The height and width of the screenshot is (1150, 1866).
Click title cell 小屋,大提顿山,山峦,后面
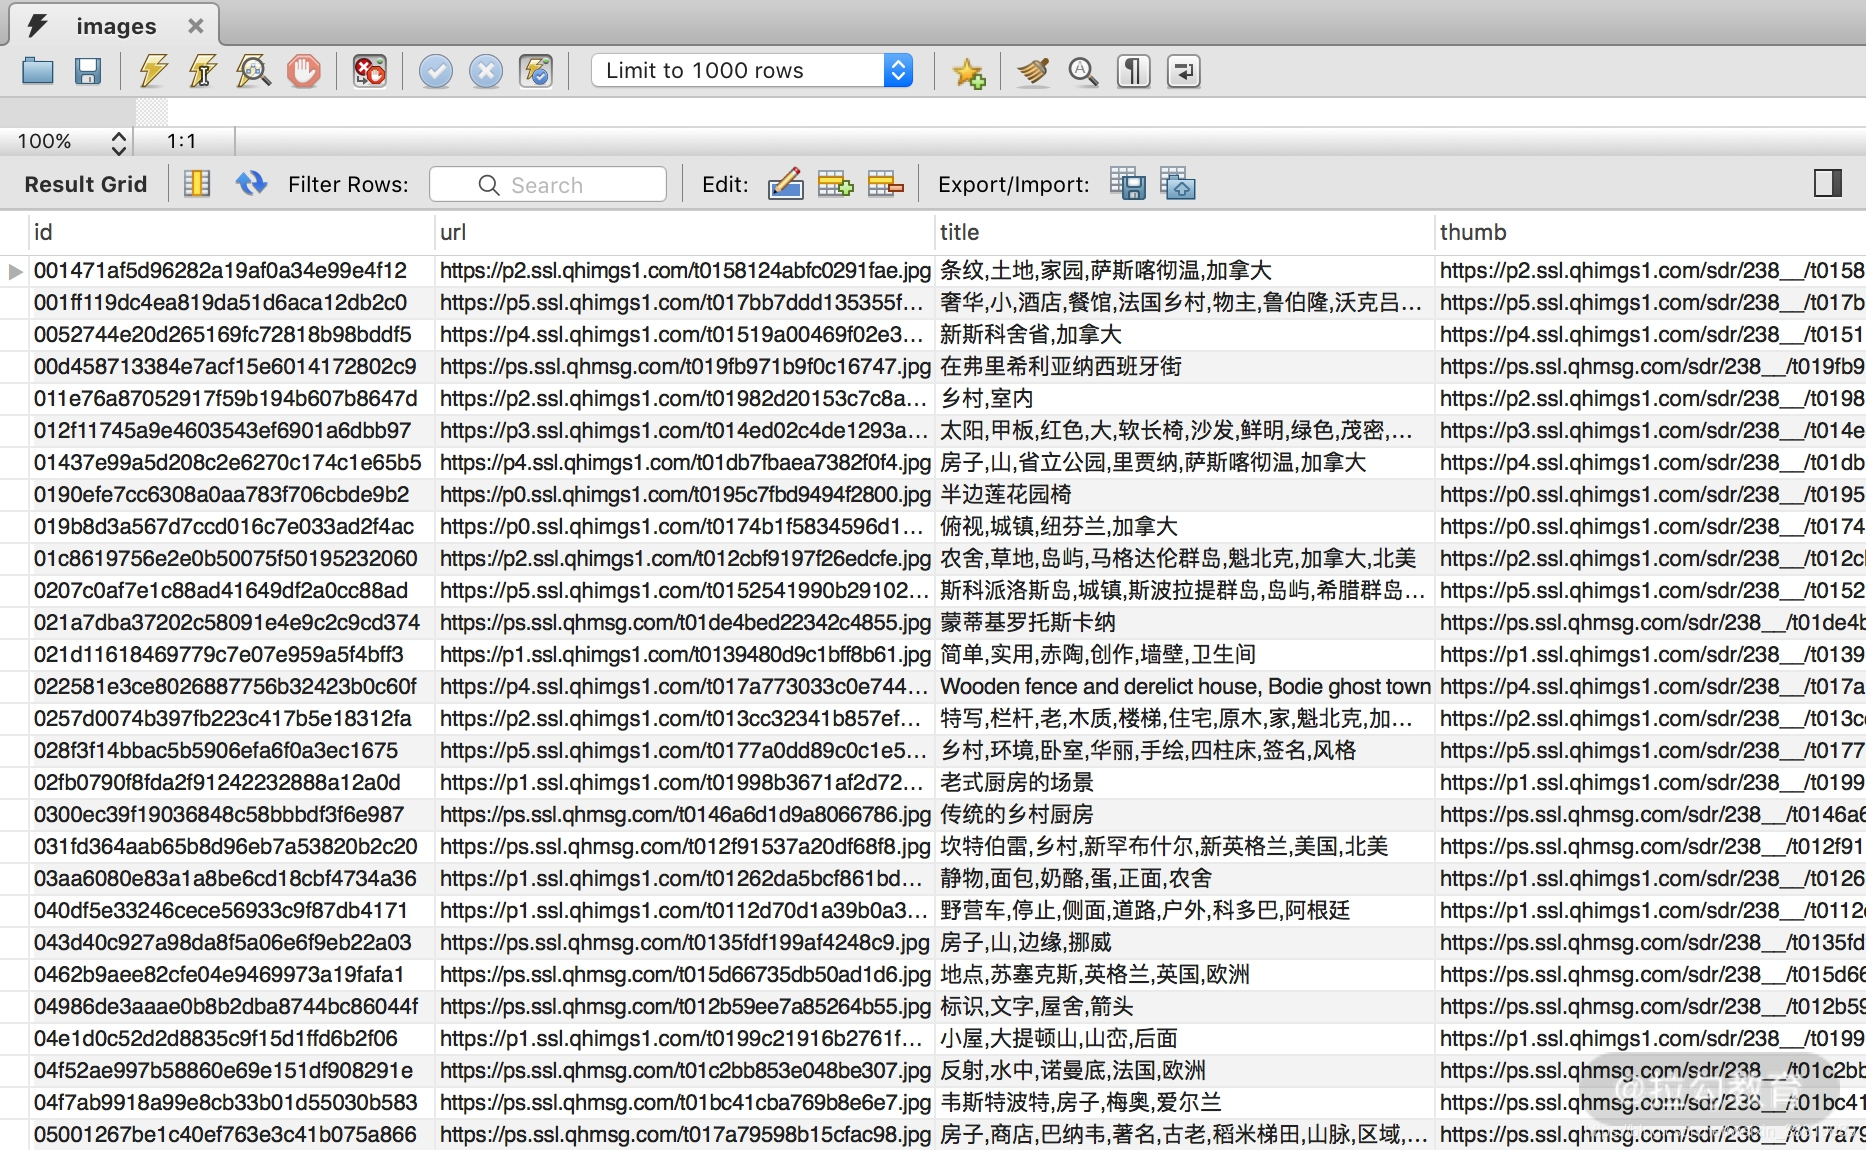(x=1185, y=1039)
